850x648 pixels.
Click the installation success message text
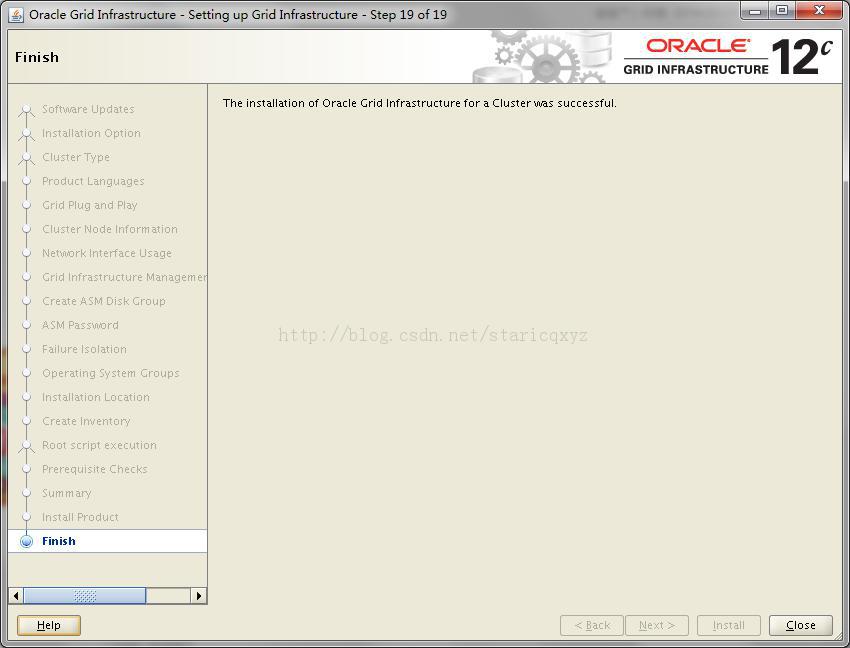tap(420, 103)
